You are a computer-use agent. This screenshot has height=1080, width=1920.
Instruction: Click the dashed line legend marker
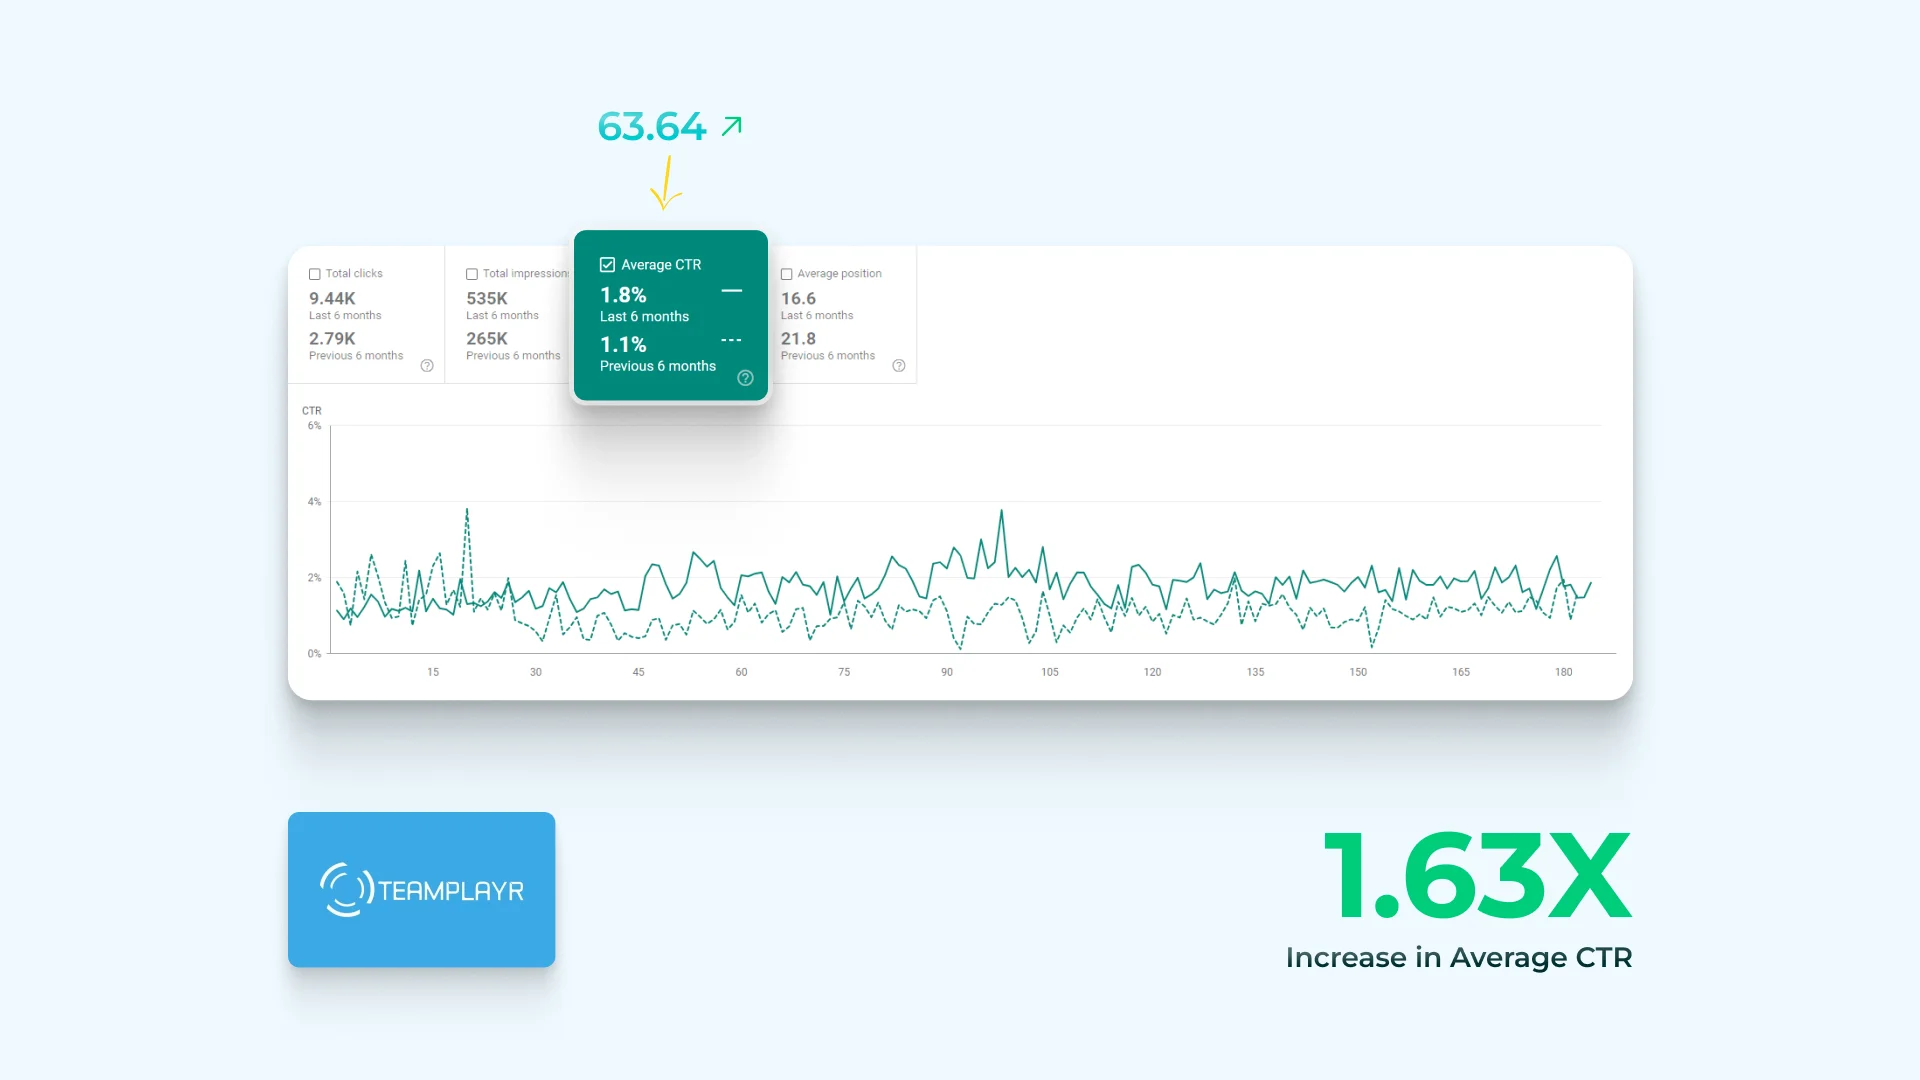[x=732, y=341]
